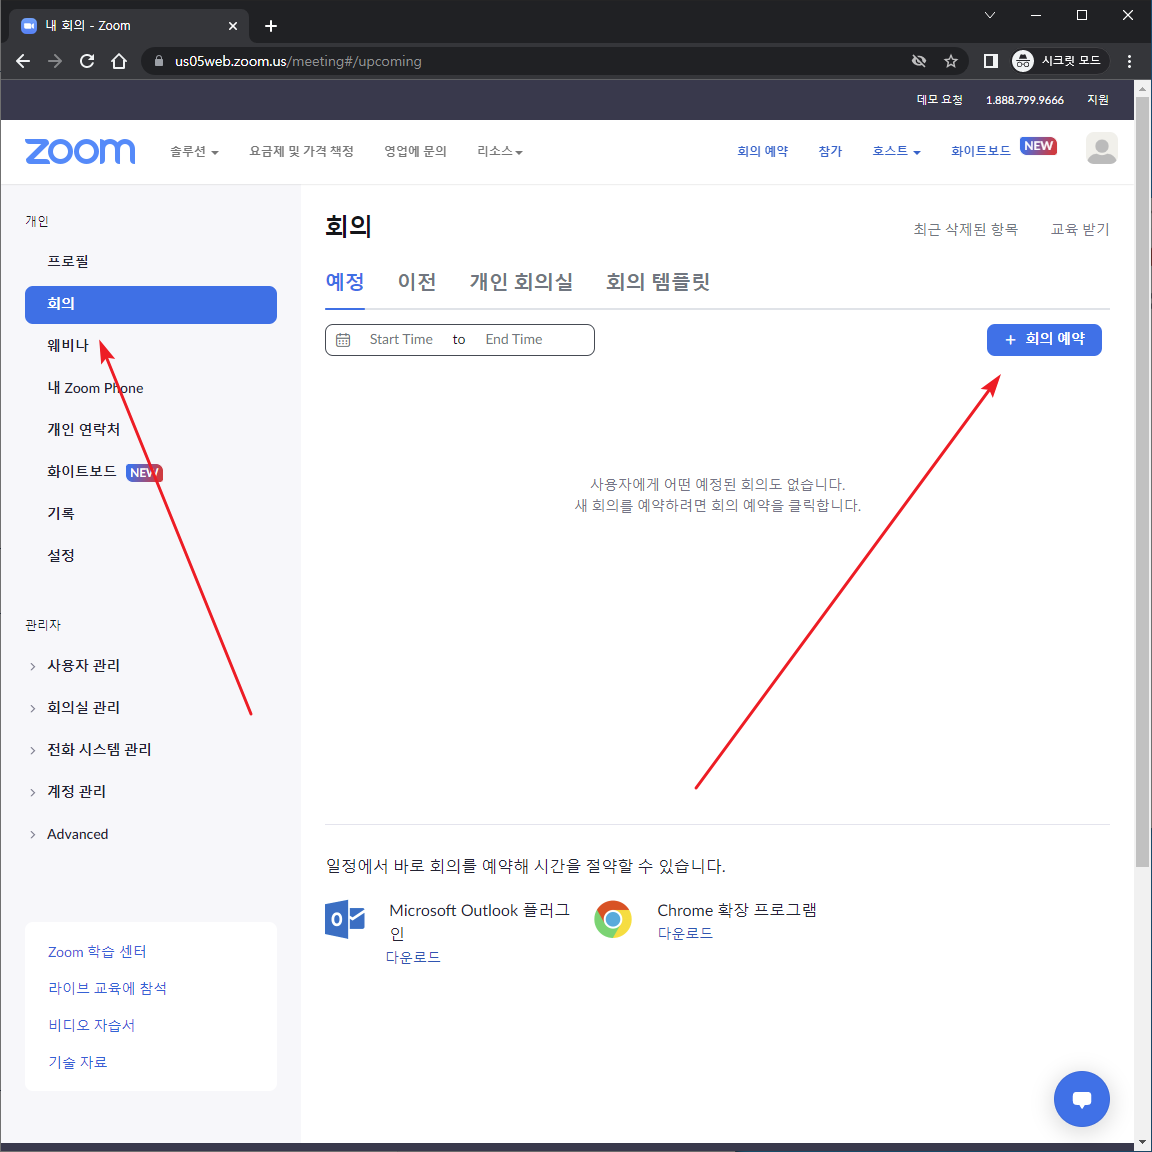Screen dimensions: 1152x1152
Task: Open 웨비나 in the sidebar
Action: pos(68,345)
